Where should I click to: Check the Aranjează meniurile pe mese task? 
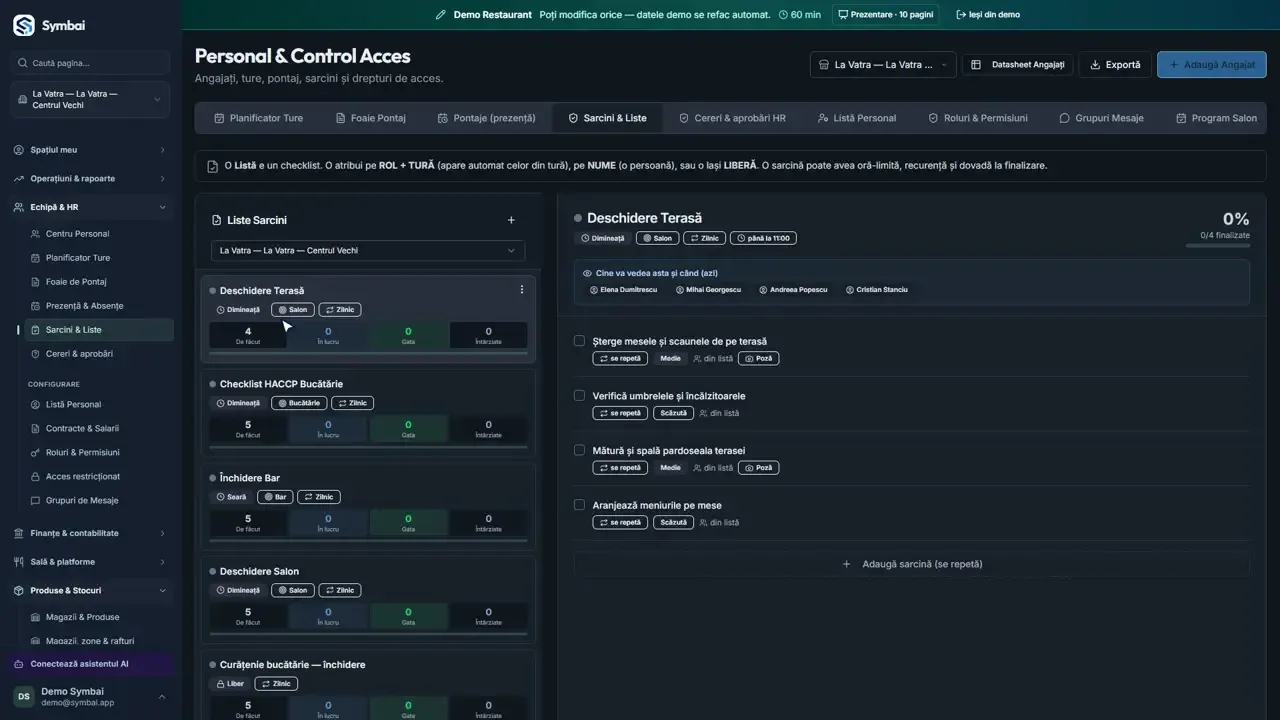(579, 505)
